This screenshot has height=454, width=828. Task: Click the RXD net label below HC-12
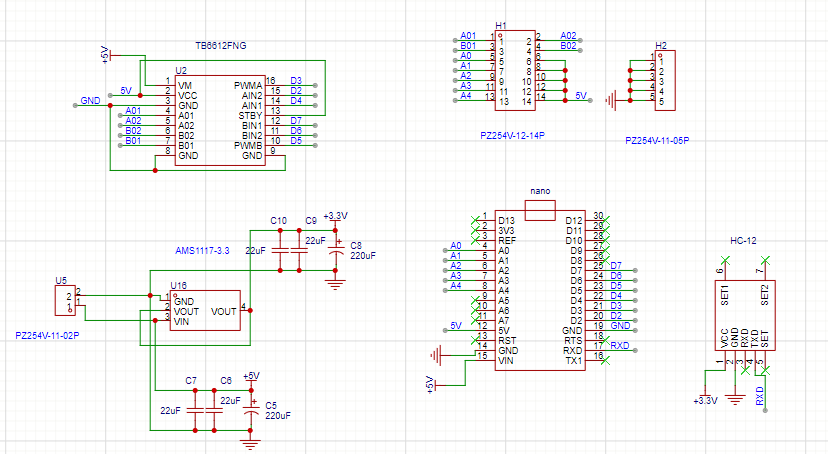760,396
